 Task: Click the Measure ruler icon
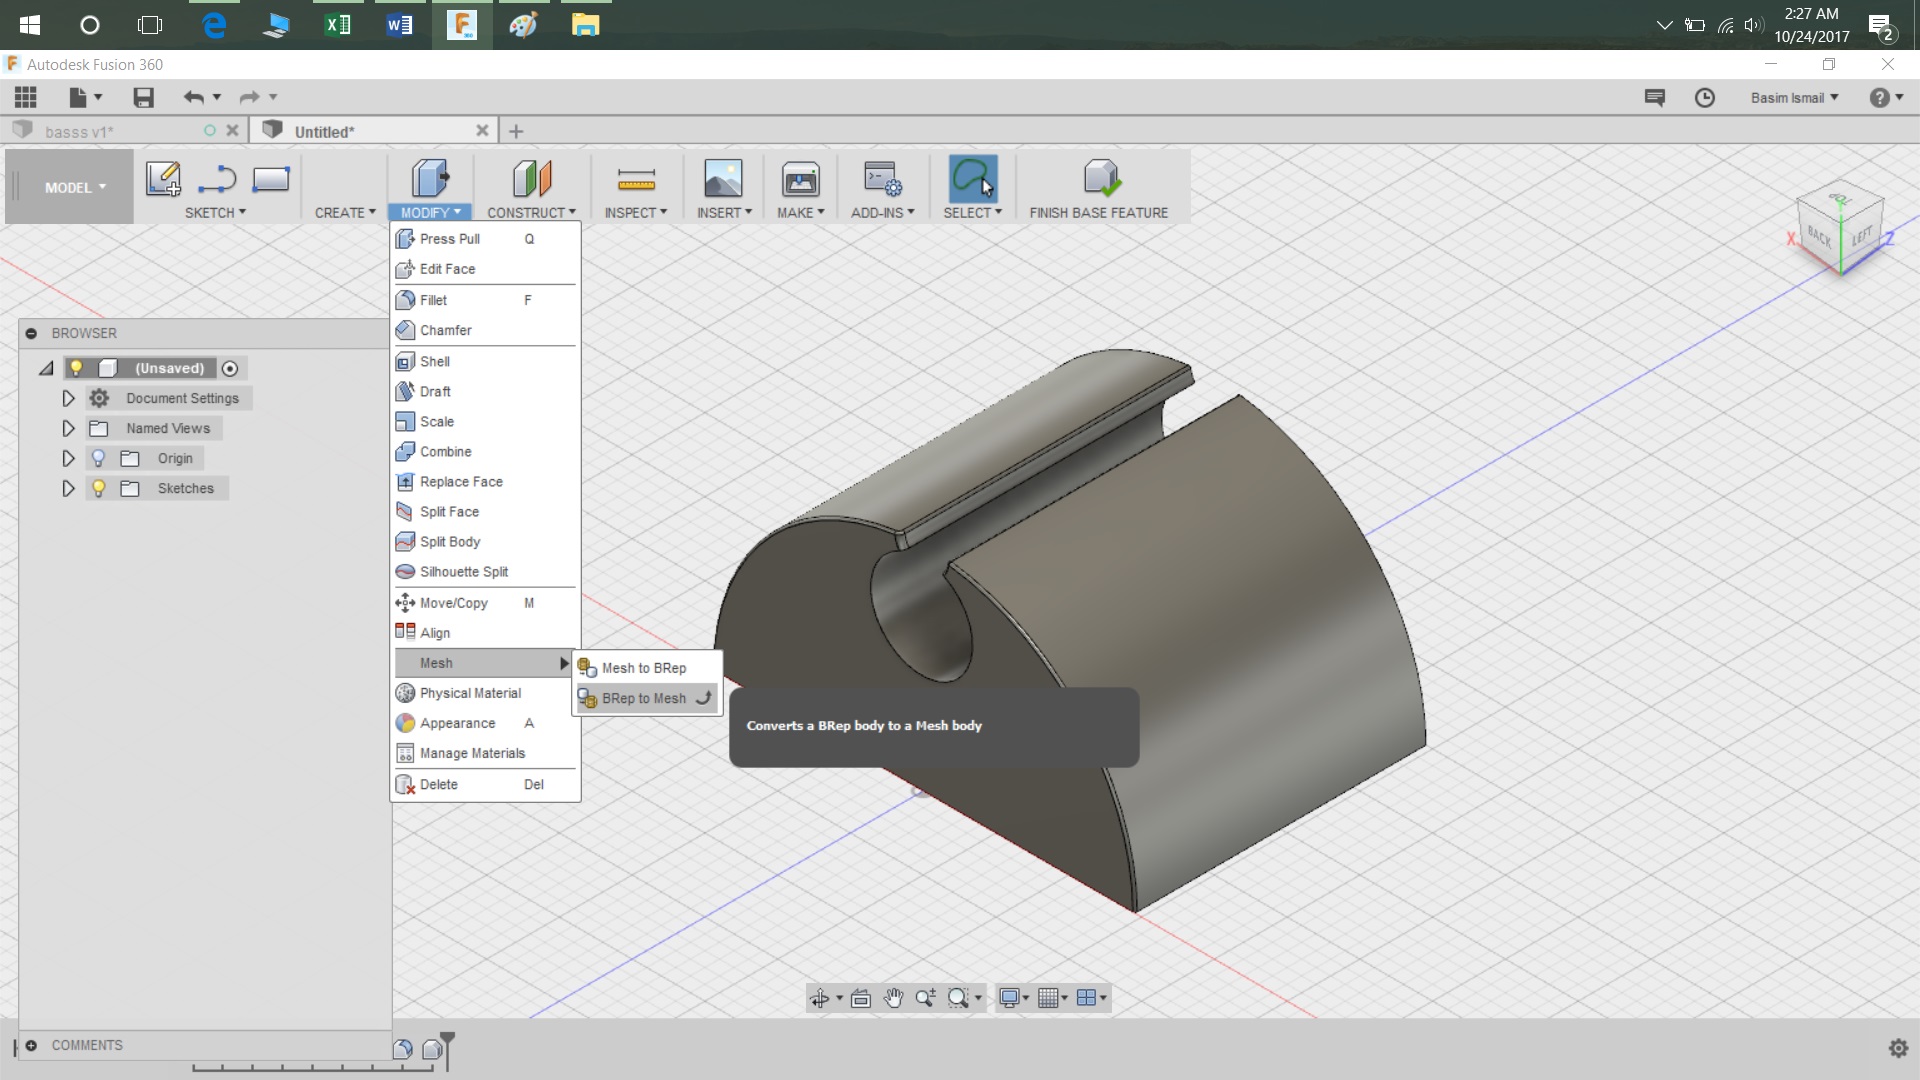coord(636,179)
